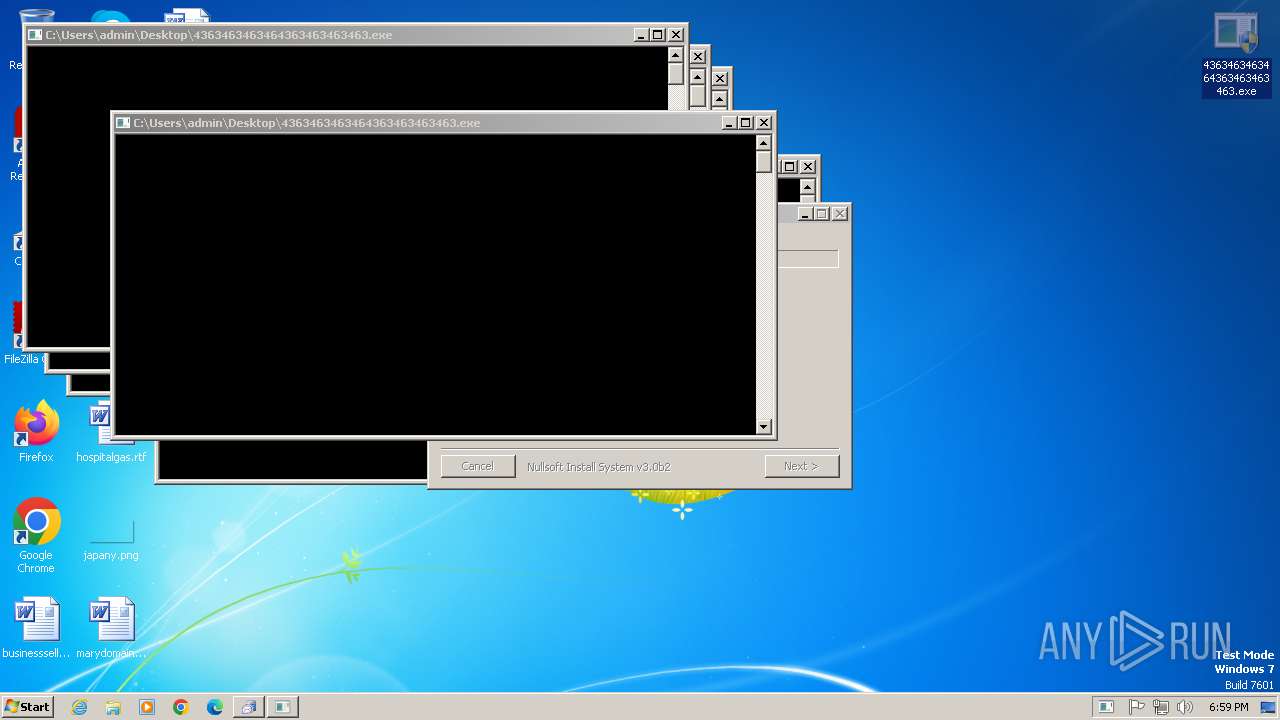Open the Action Center flag icon
Viewport: 1280px width, 720px height.
(x=1136, y=707)
